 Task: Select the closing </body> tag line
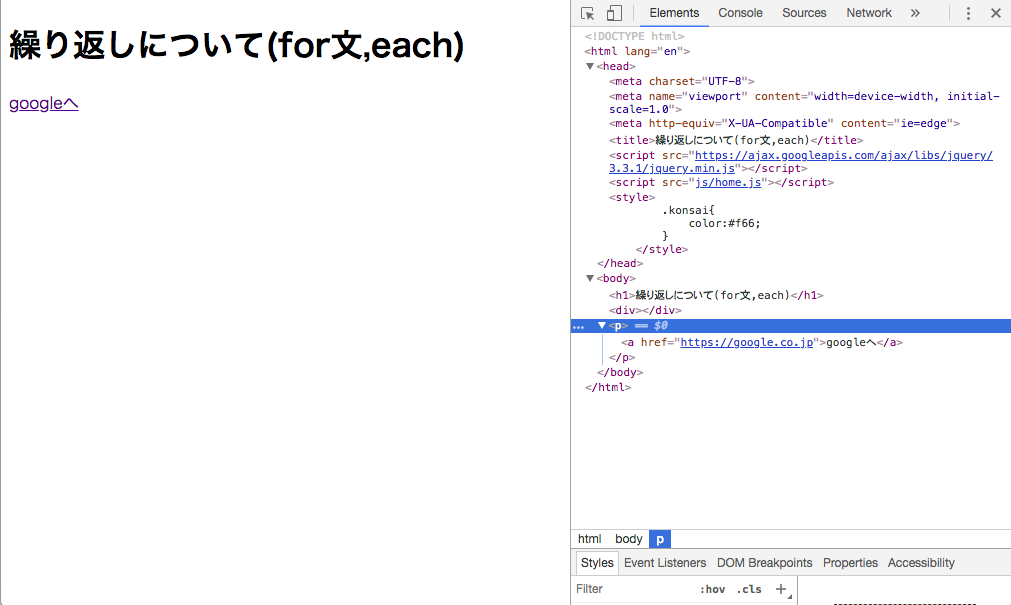pos(620,372)
